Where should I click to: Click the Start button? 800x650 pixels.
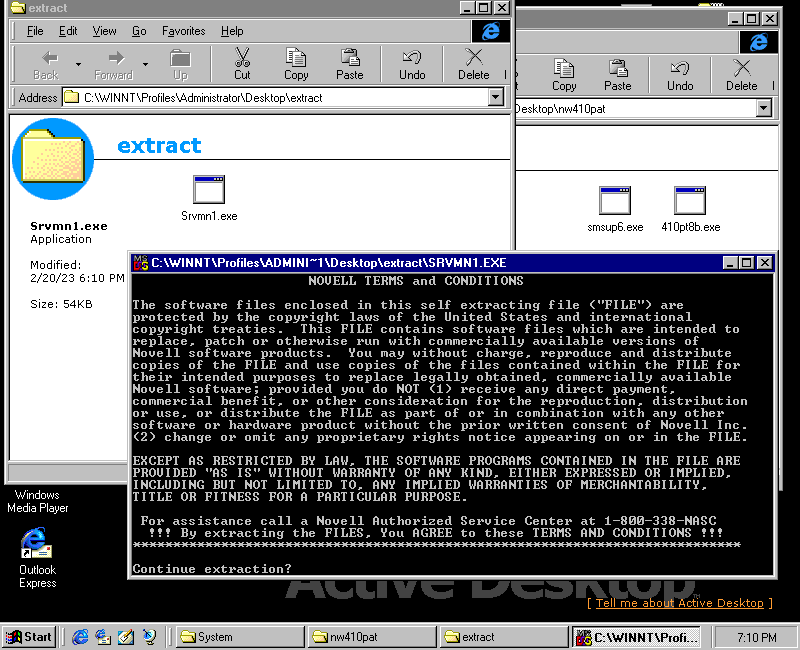point(29,637)
